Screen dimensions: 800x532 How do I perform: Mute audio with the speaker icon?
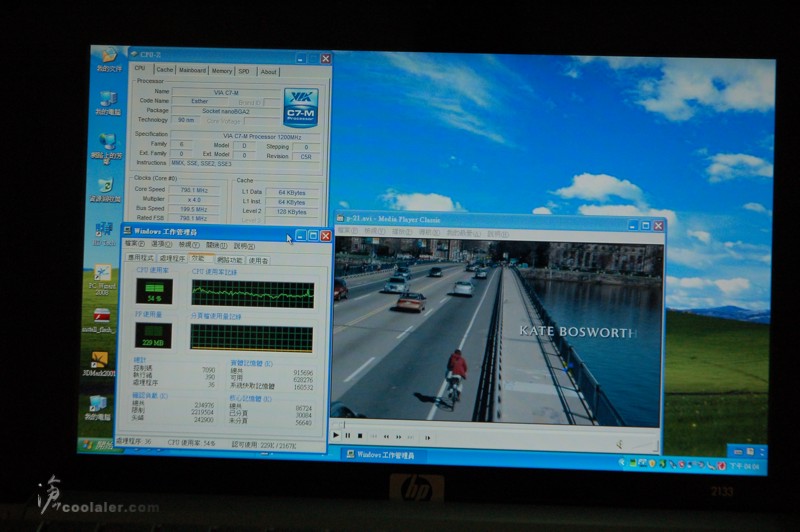coord(620,444)
